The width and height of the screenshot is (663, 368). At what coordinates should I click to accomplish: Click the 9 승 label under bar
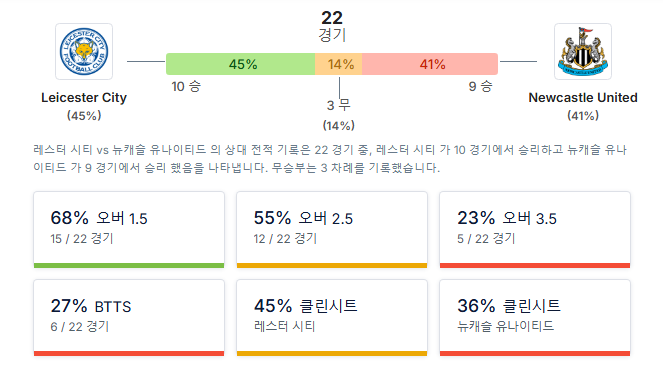click(481, 86)
